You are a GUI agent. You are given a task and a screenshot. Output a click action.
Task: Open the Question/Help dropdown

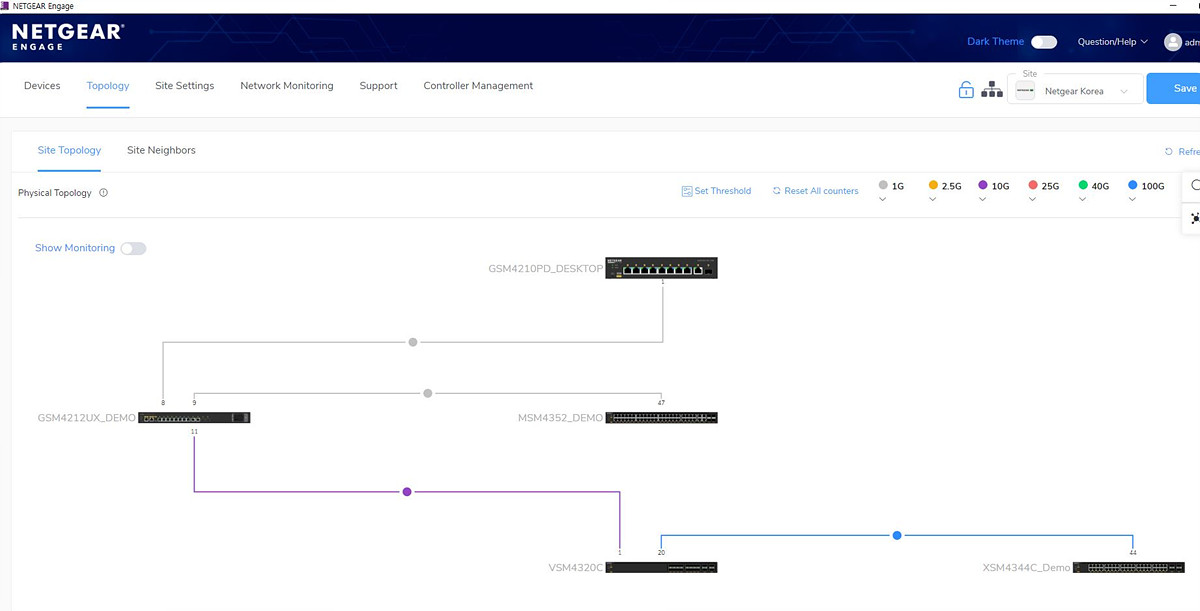pyautogui.click(x=1112, y=42)
